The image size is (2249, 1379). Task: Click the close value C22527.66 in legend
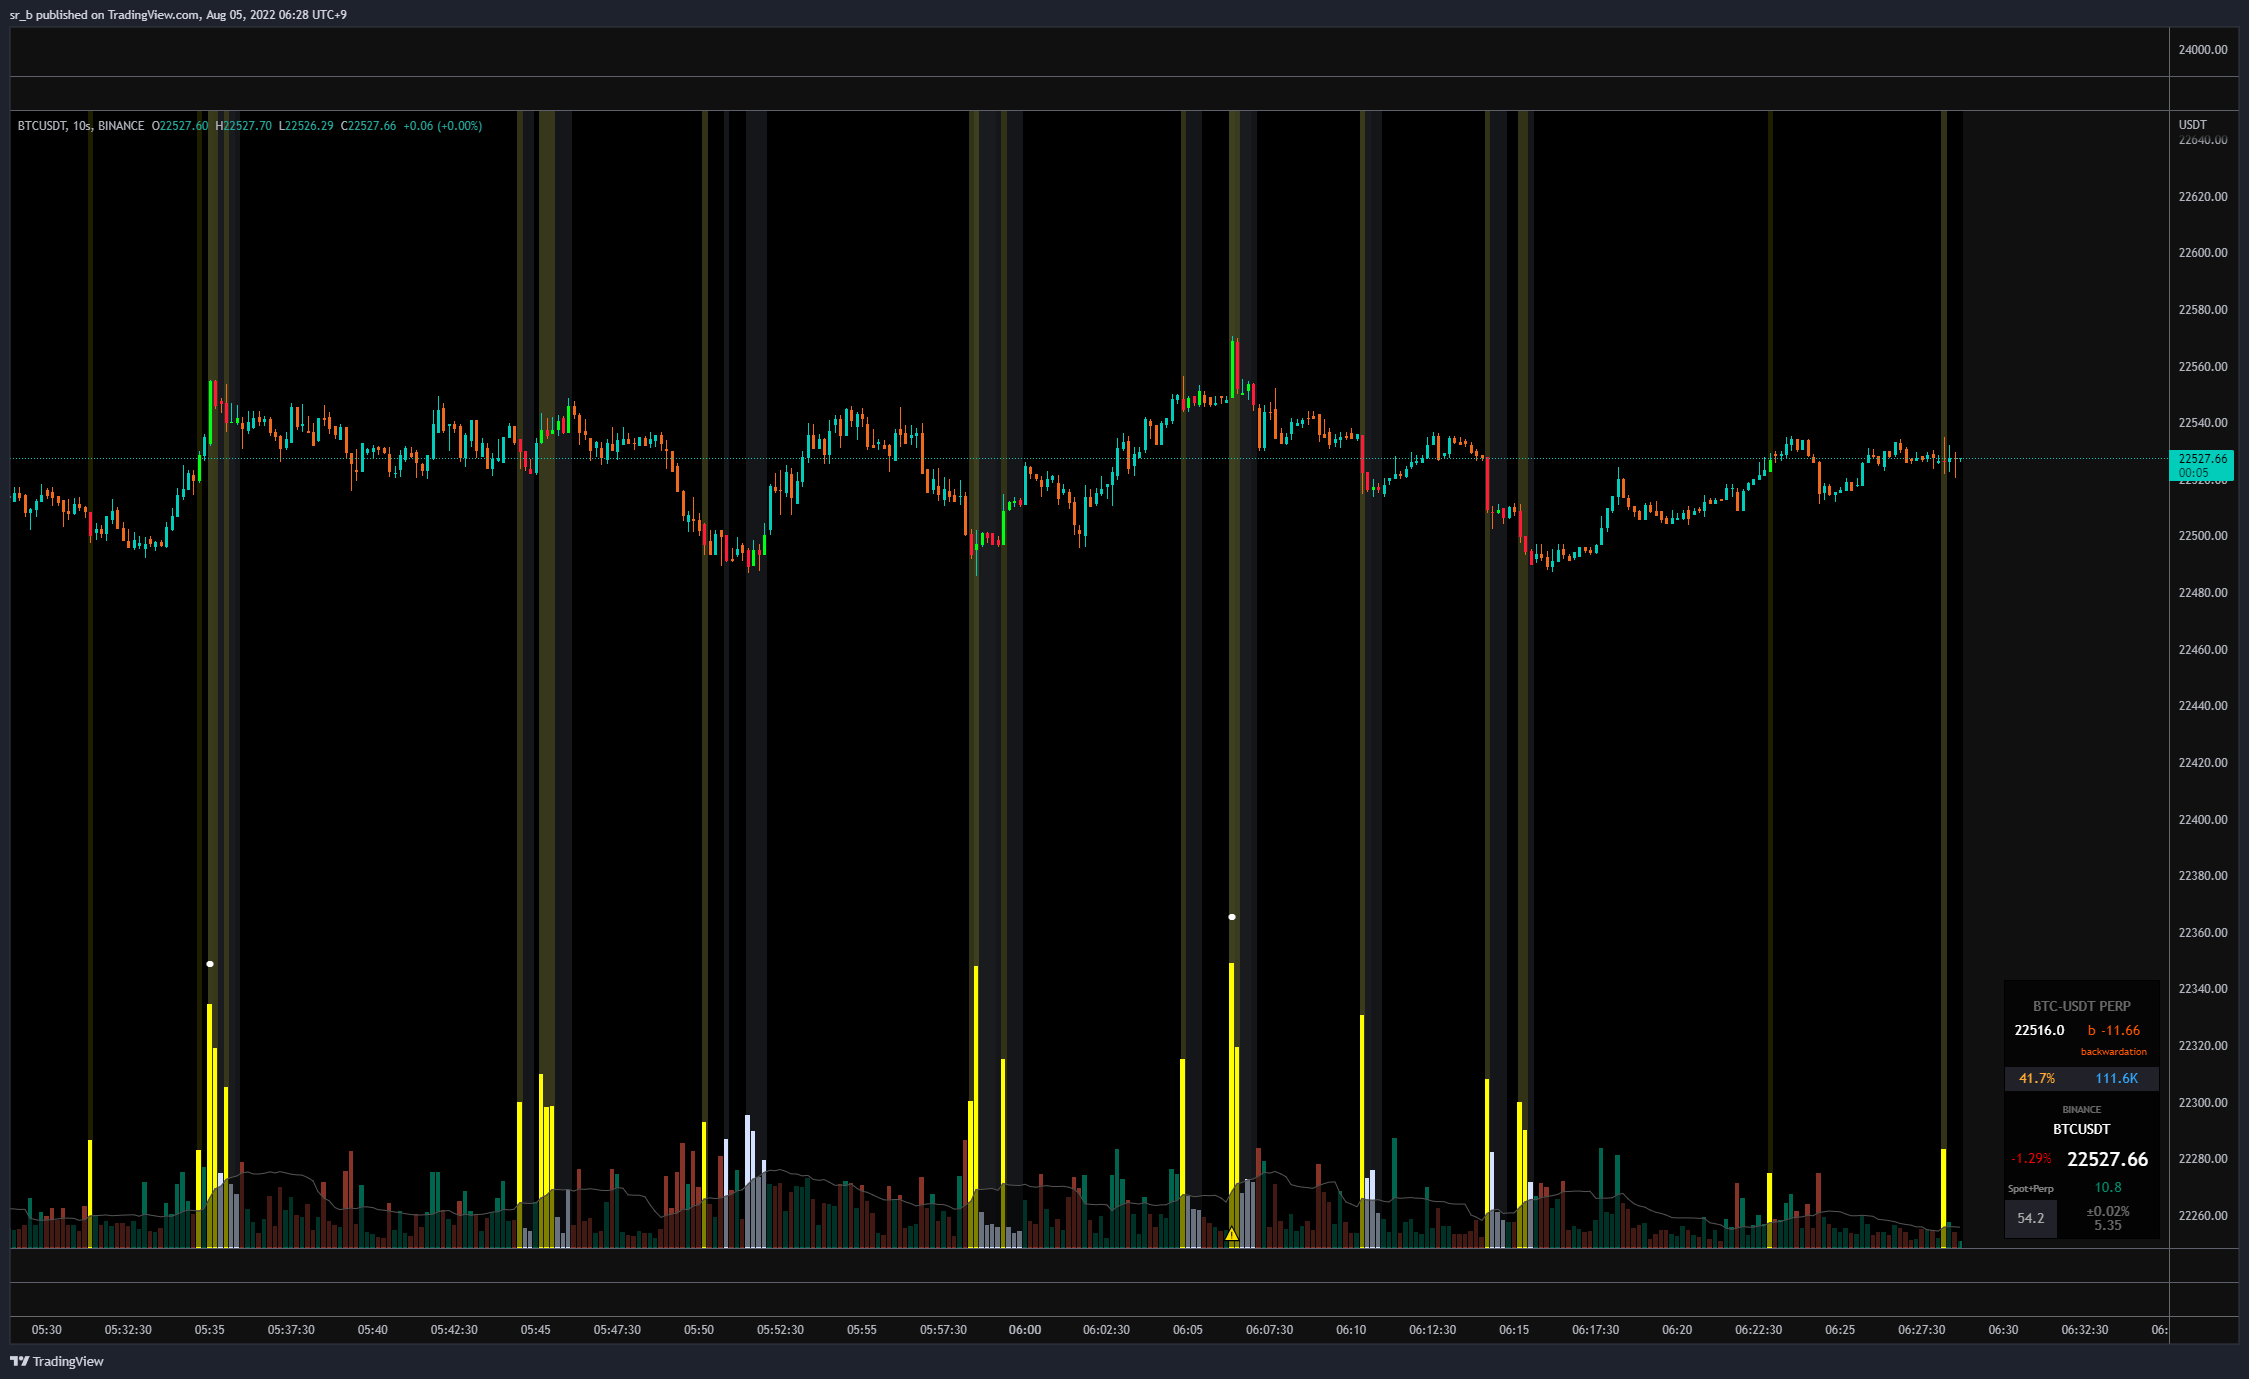(368, 126)
